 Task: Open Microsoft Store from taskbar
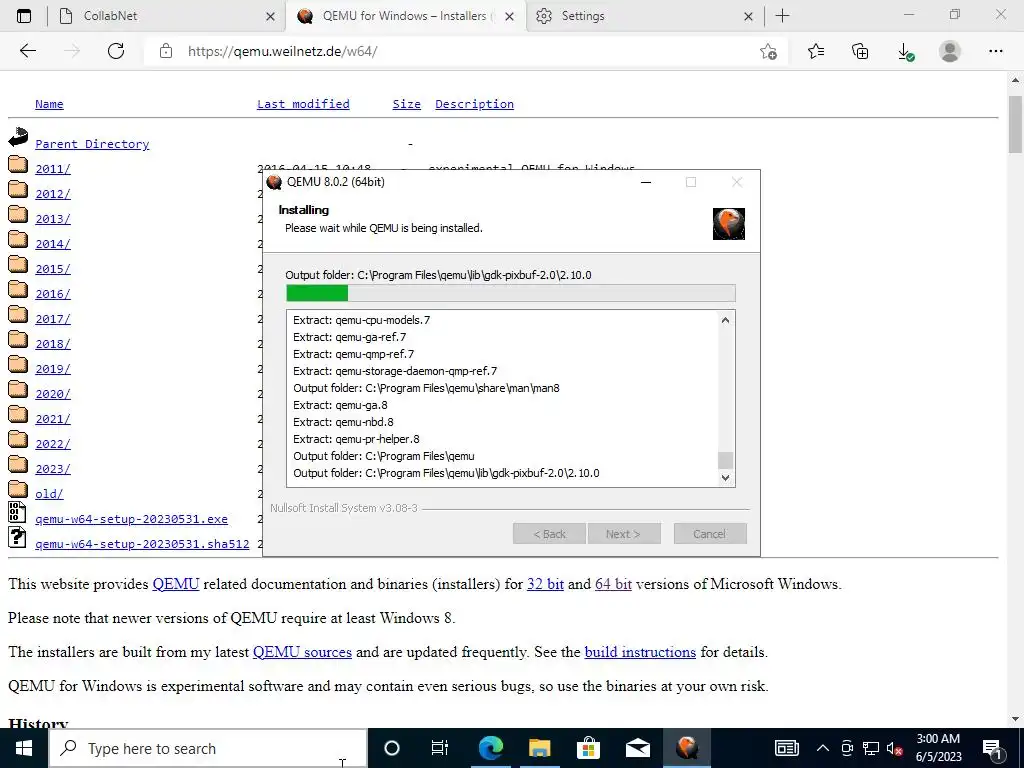(x=588, y=748)
